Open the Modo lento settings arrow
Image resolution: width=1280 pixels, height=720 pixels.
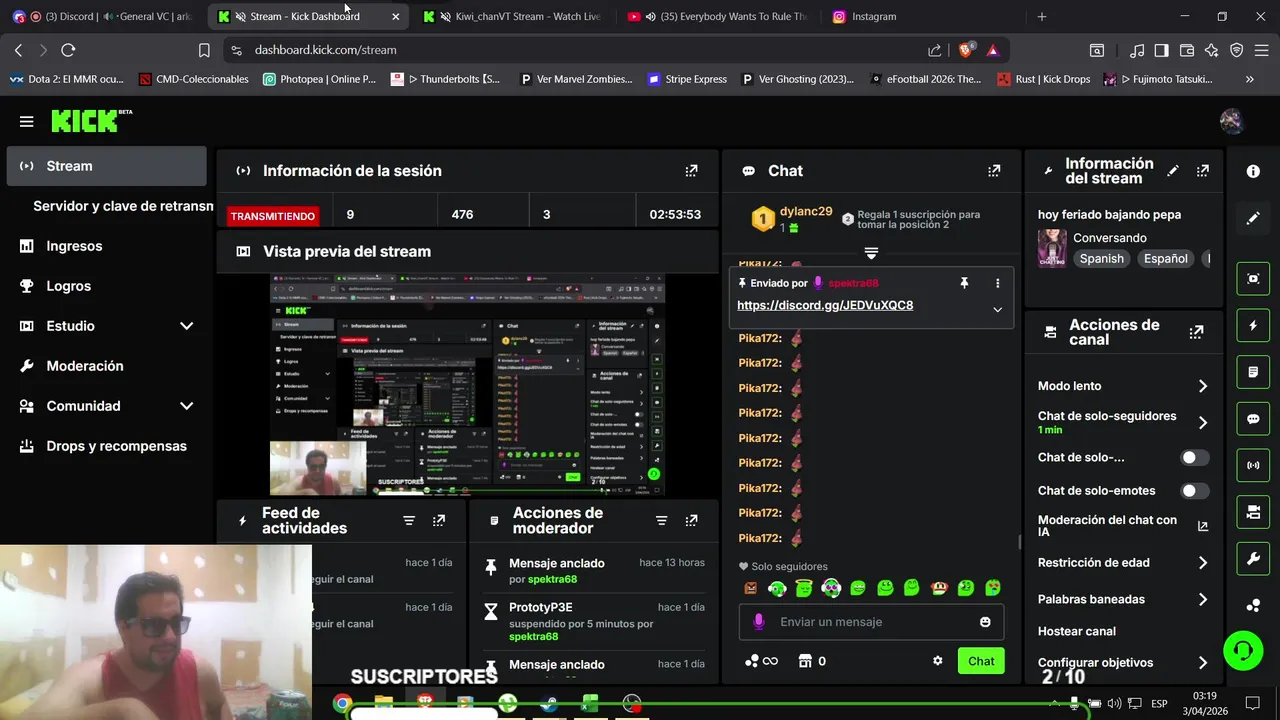pyautogui.click(x=1203, y=386)
